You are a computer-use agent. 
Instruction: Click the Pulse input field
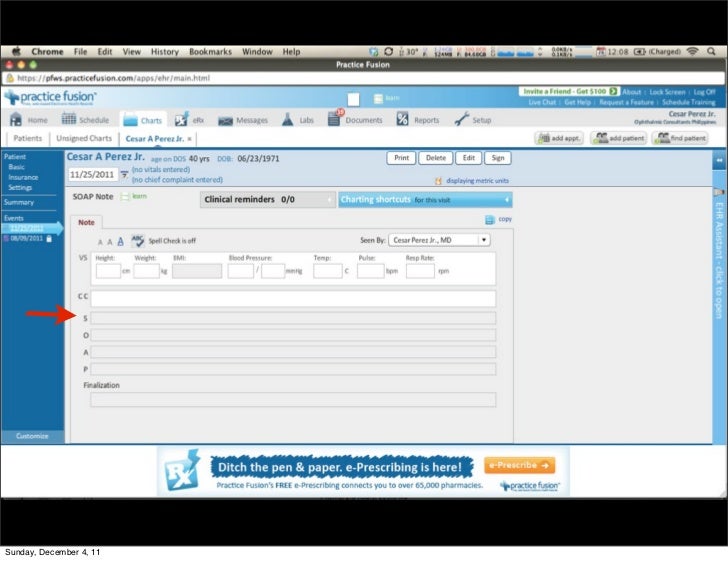(370, 271)
